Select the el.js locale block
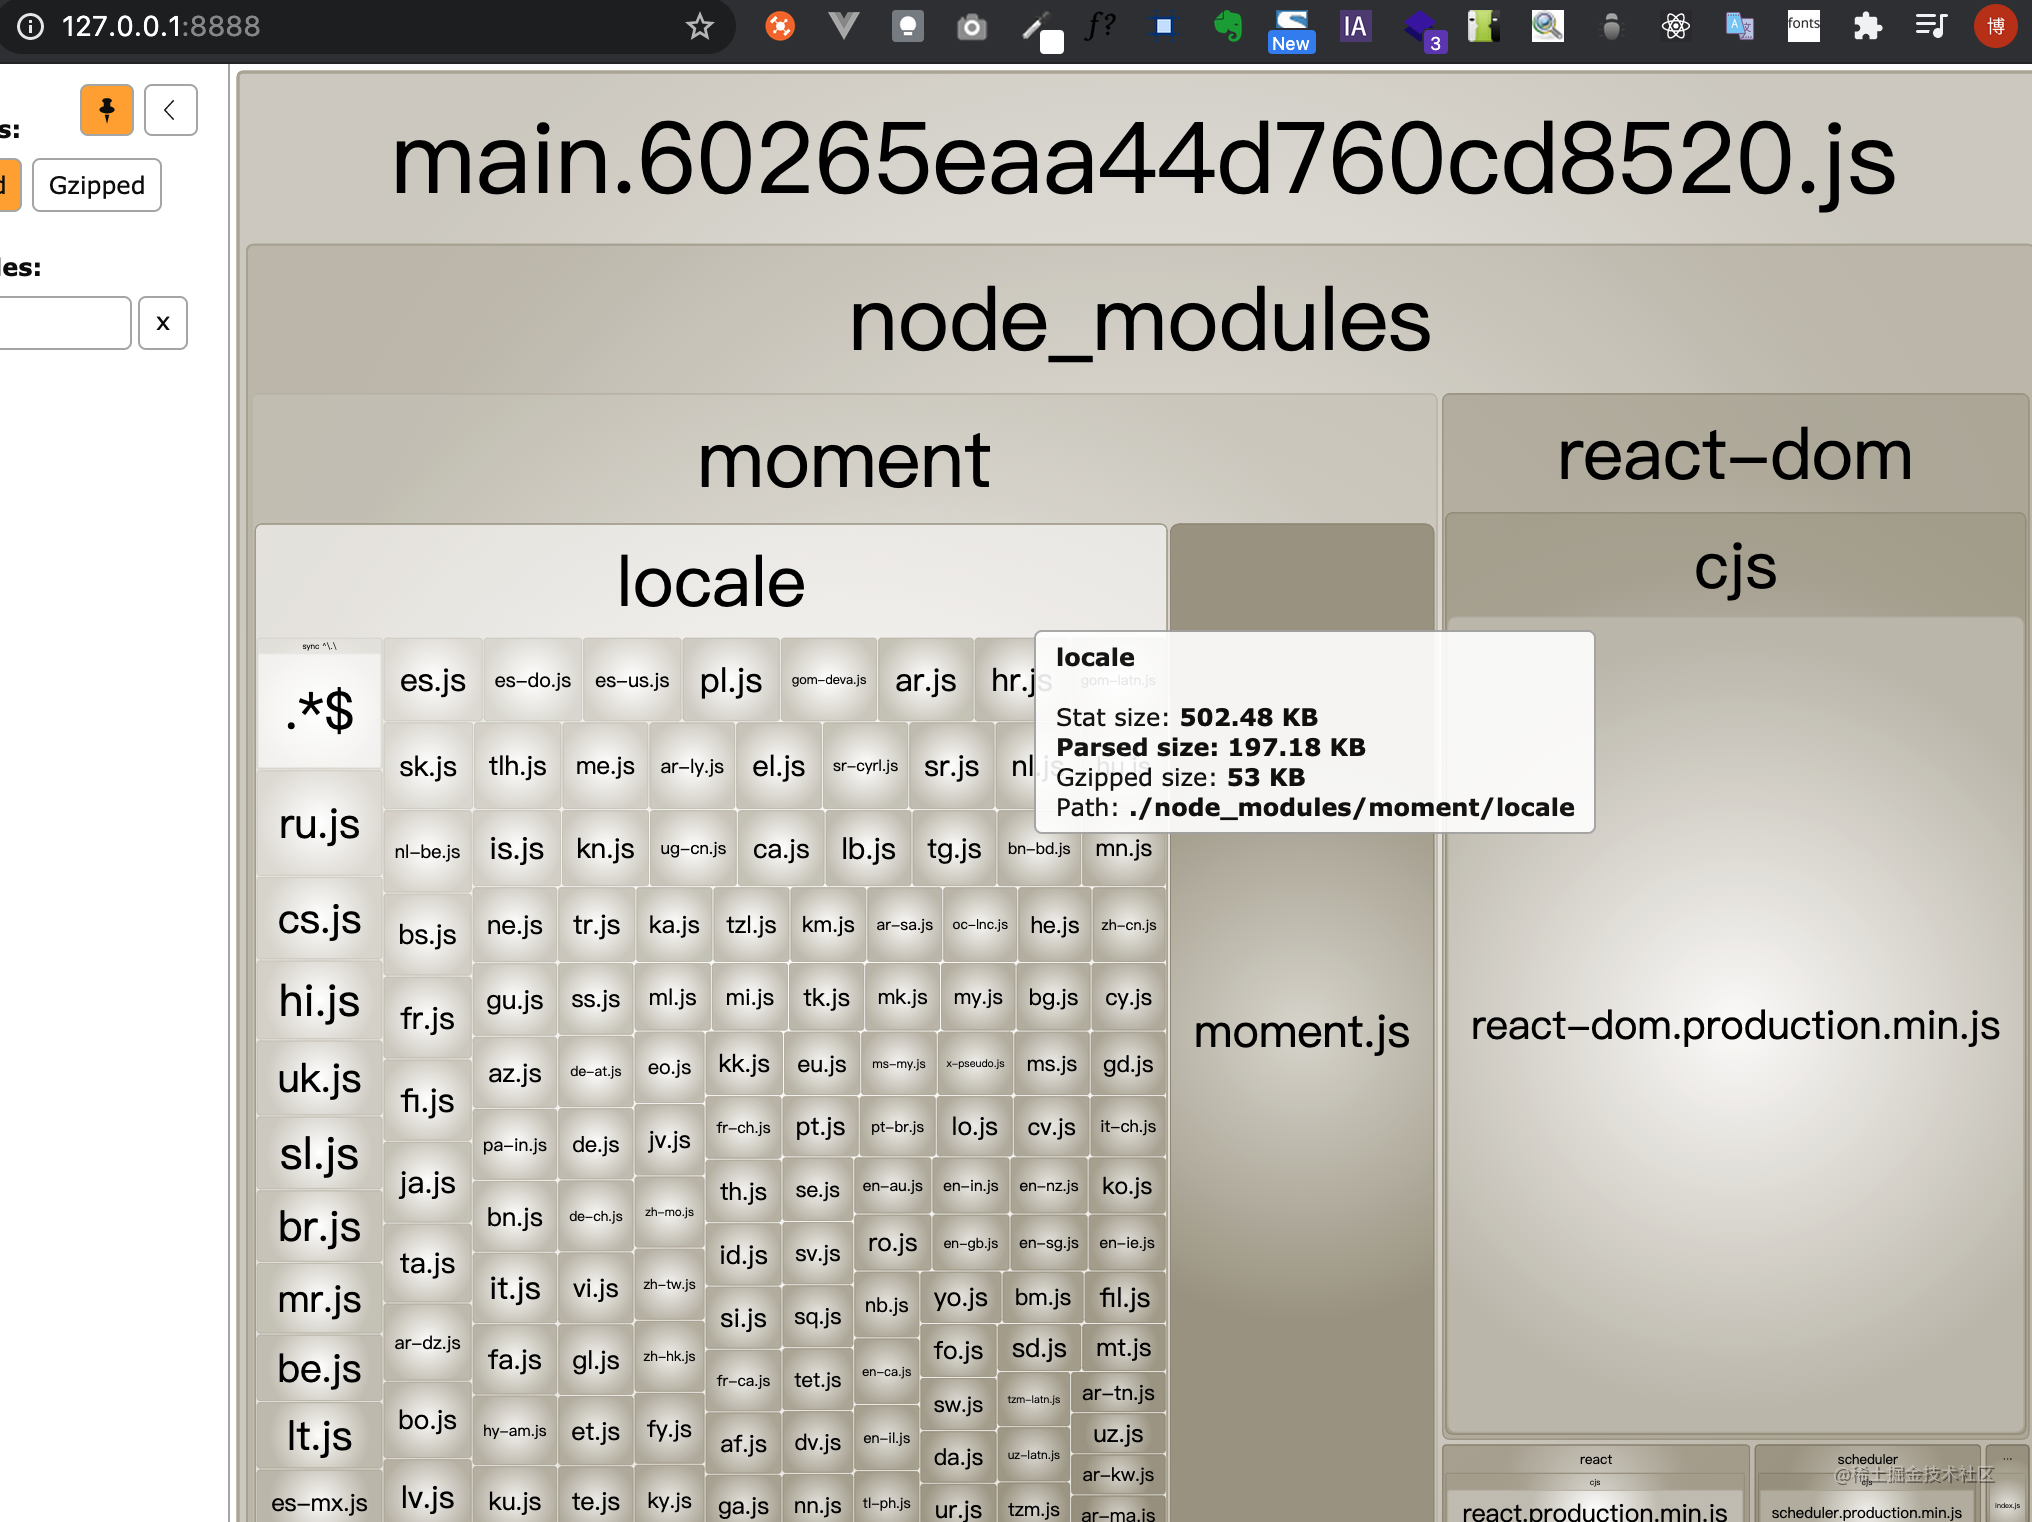The width and height of the screenshot is (2032, 1522). 779,767
